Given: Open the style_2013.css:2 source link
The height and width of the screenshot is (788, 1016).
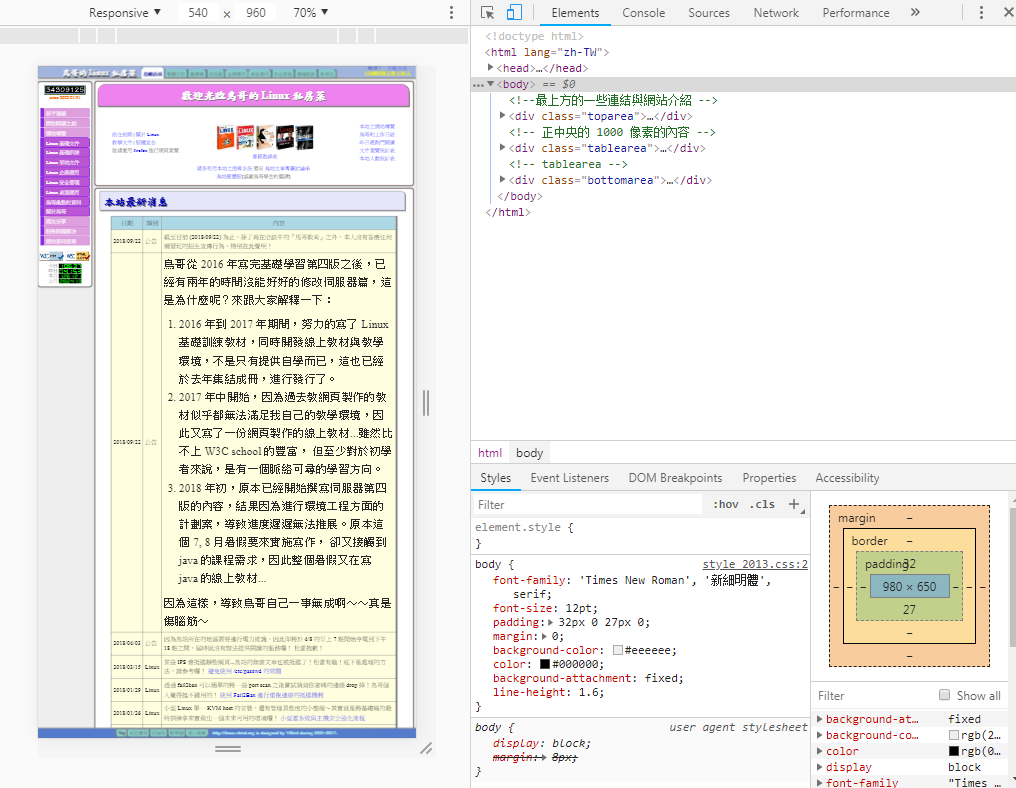Looking at the screenshot, I should [754, 564].
